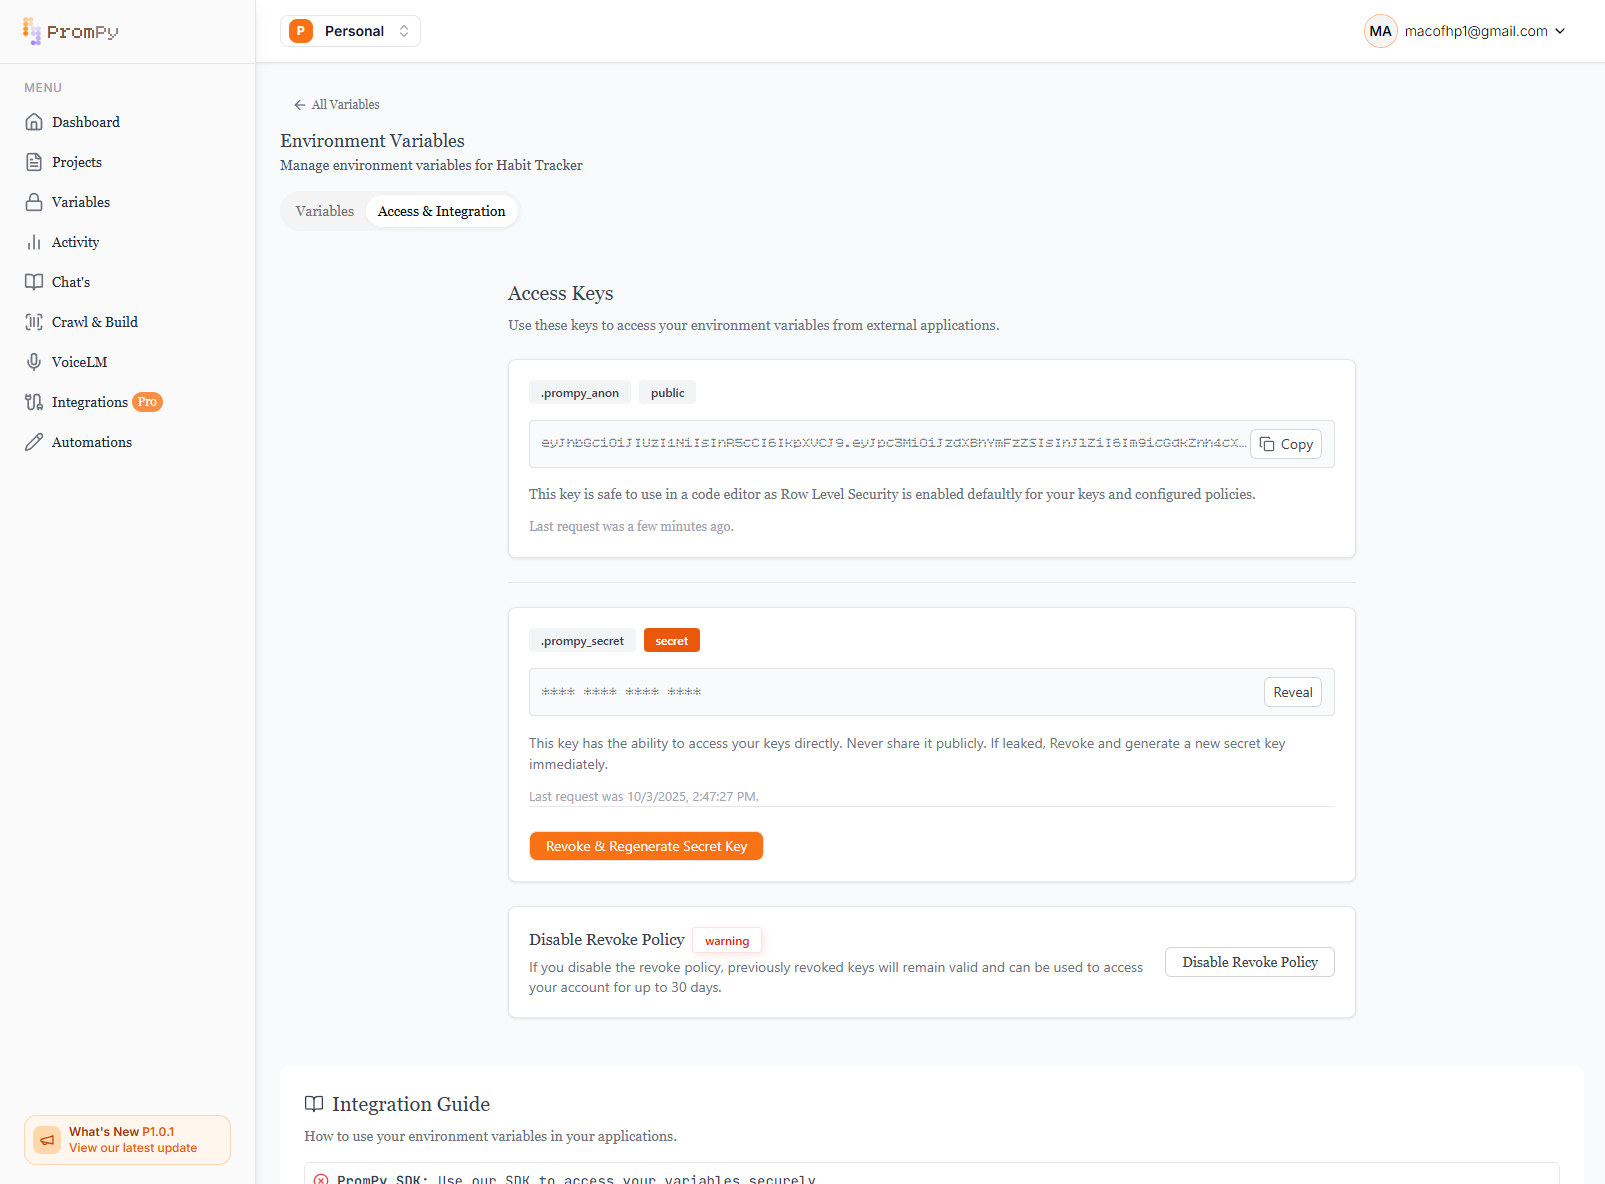This screenshot has width=1605, height=1184.
Task: Click the MENU sidebar label
Action: [x=43, y=88]
